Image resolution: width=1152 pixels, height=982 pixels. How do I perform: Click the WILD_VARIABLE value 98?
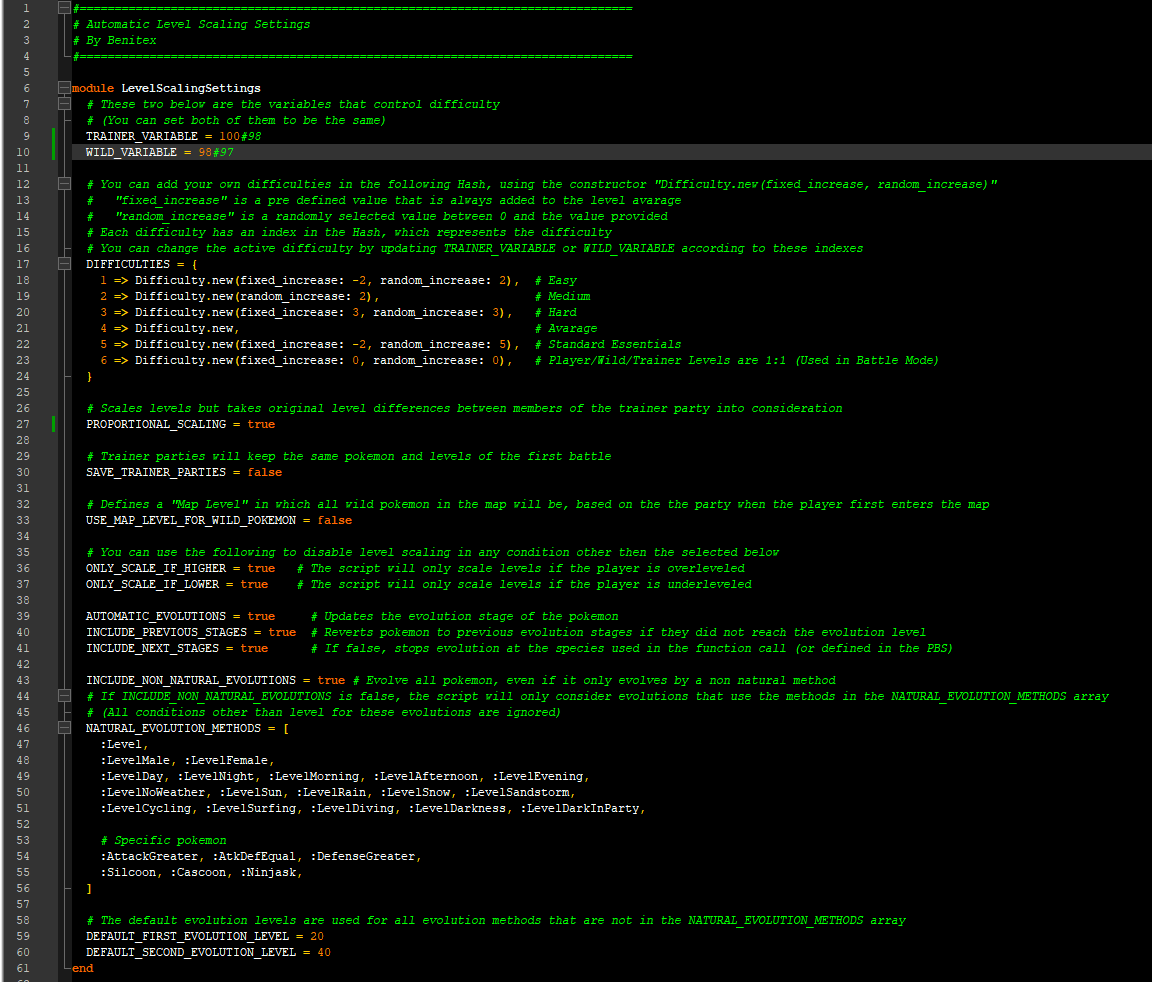(x=205, y=152)
